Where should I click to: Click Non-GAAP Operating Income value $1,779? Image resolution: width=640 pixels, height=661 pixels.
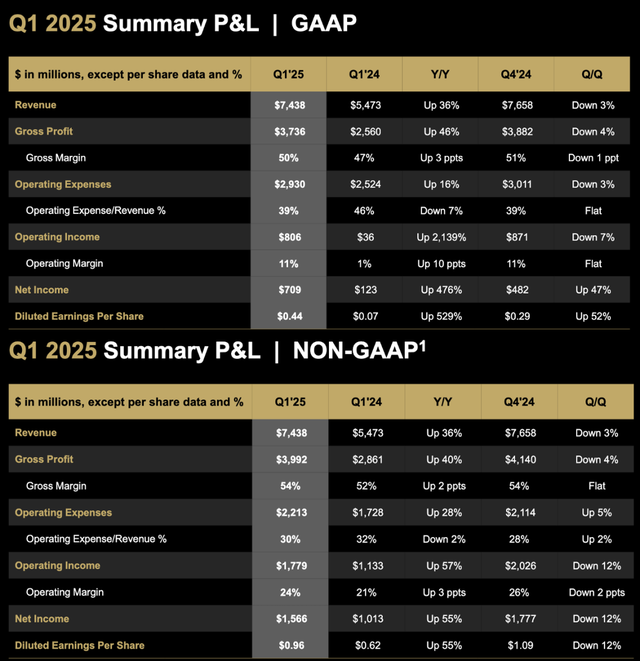[x=287, y=566]
